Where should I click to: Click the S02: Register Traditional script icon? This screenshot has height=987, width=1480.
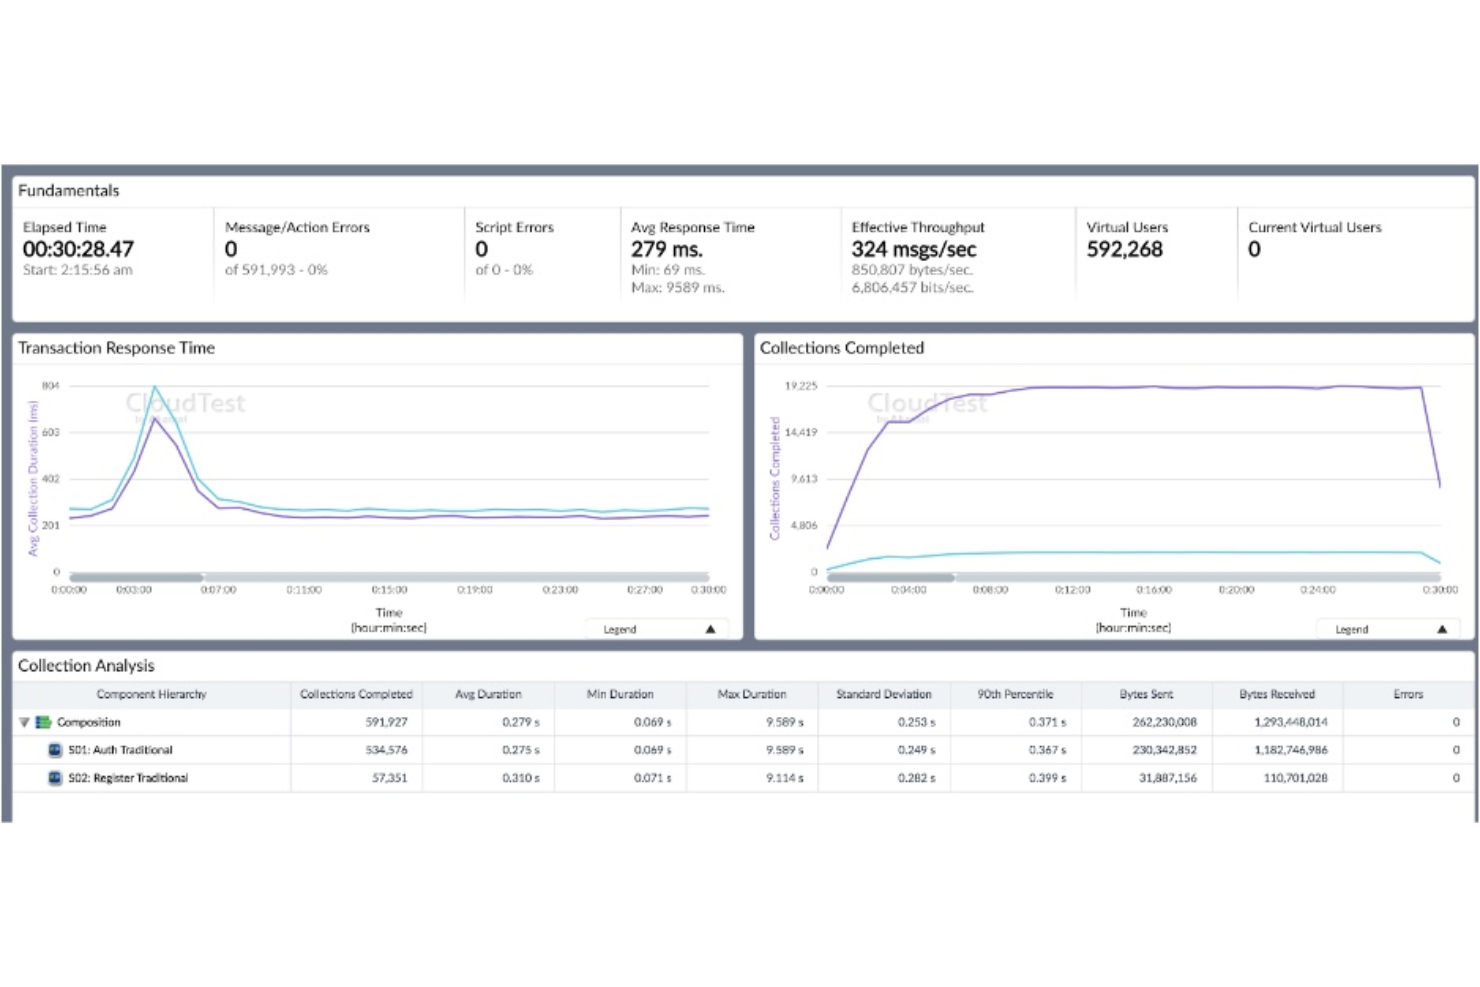(x=52, y=778)
